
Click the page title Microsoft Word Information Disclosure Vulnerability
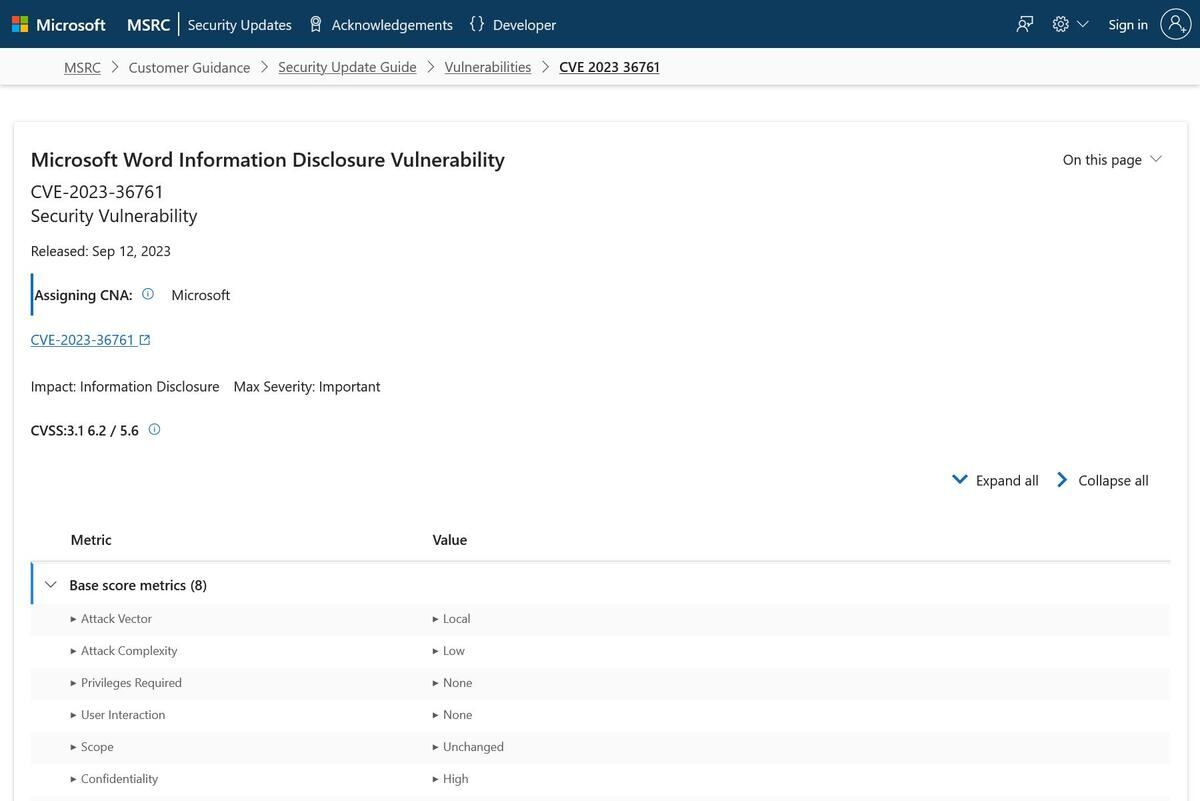(x=268, y=159)
